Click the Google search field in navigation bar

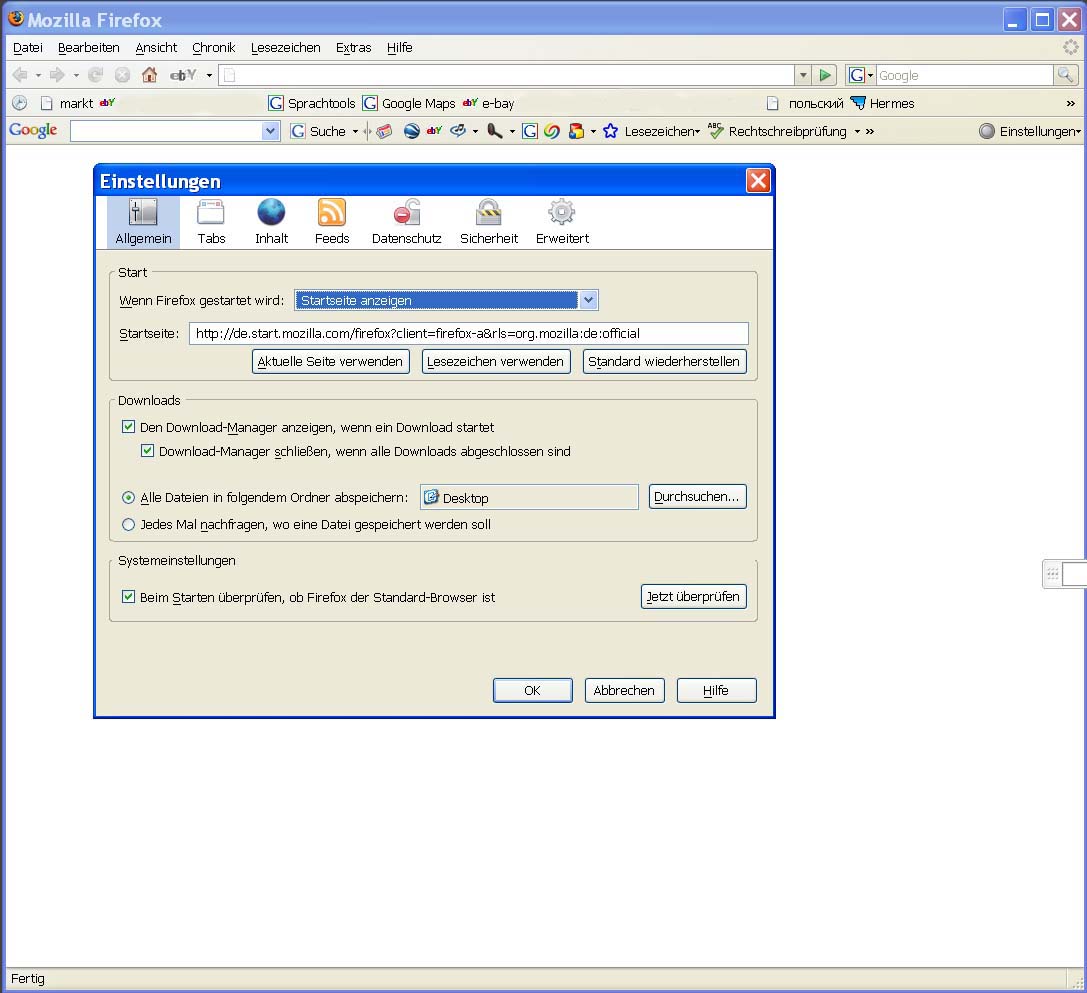pyautogui.click(x=965, y=75)
